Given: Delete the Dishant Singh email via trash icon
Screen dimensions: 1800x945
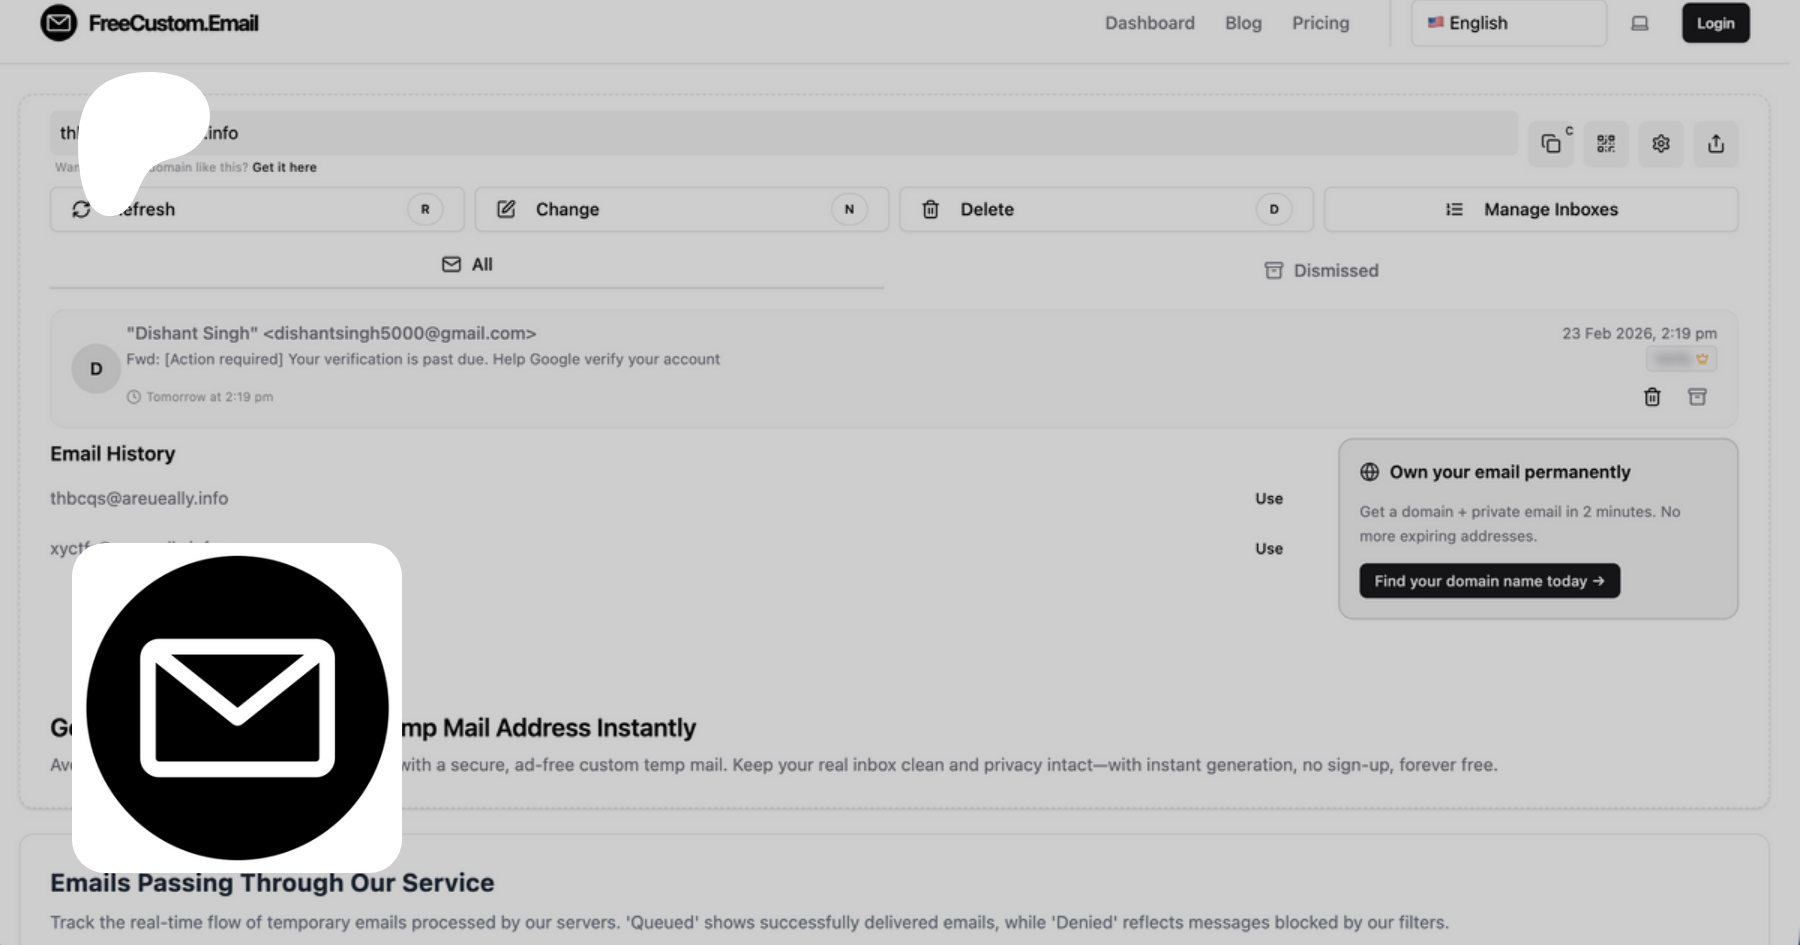Looking at the screenshot, I should [1652, 397].
